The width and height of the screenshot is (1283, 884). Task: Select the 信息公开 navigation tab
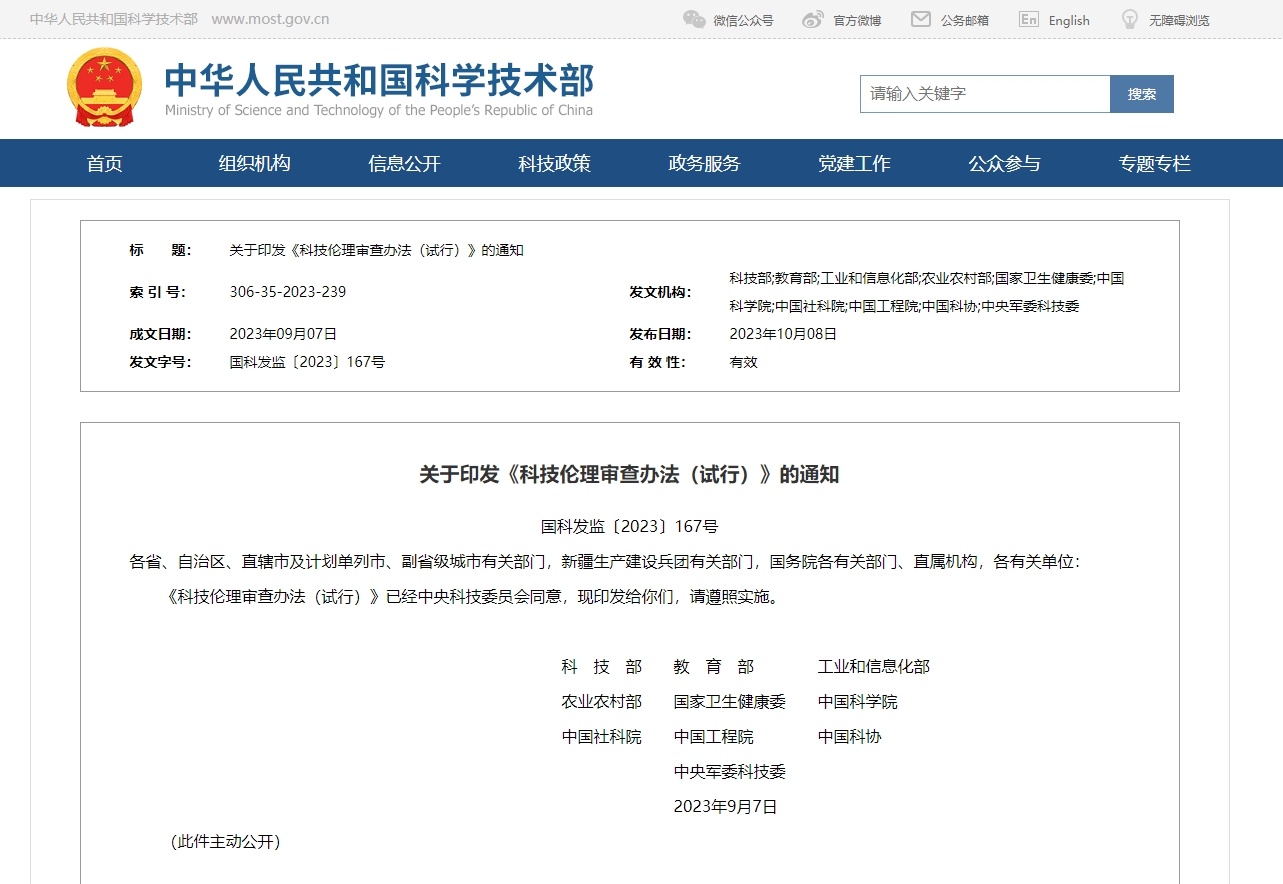[x=404, y=163]
